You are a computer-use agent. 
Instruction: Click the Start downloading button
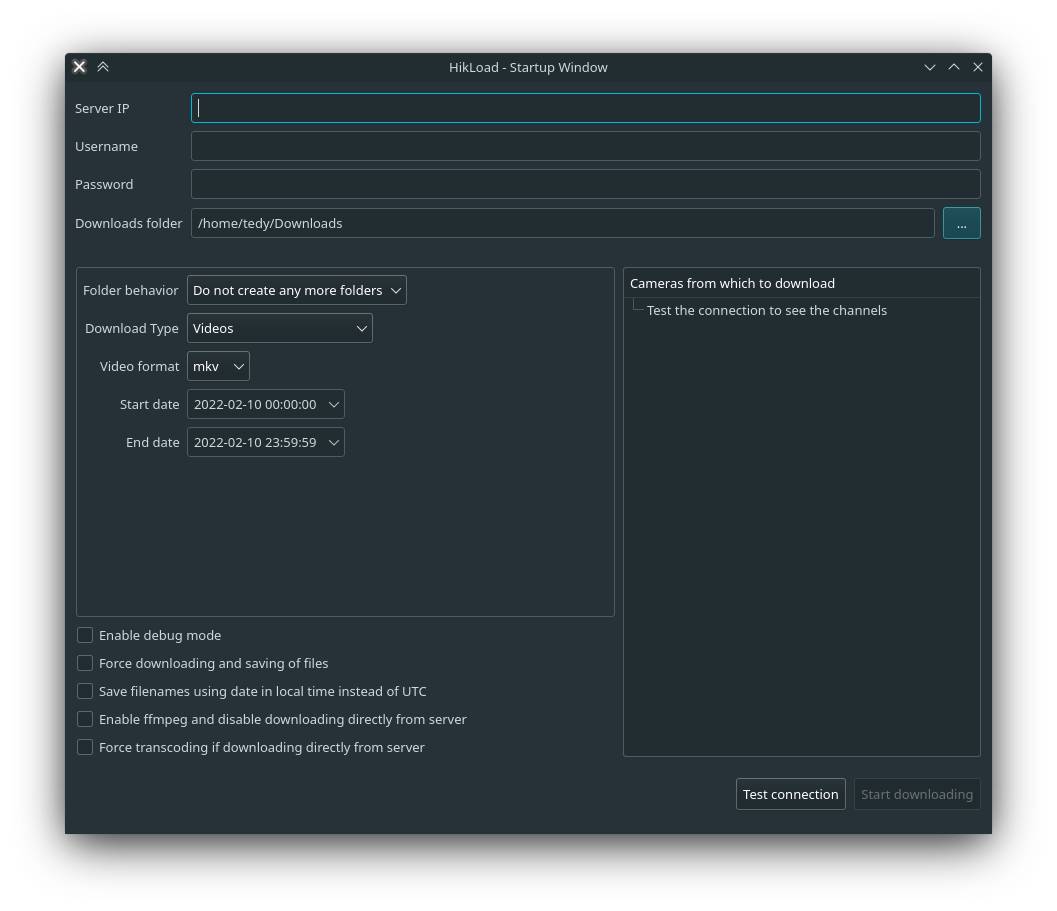click(917, 794)
